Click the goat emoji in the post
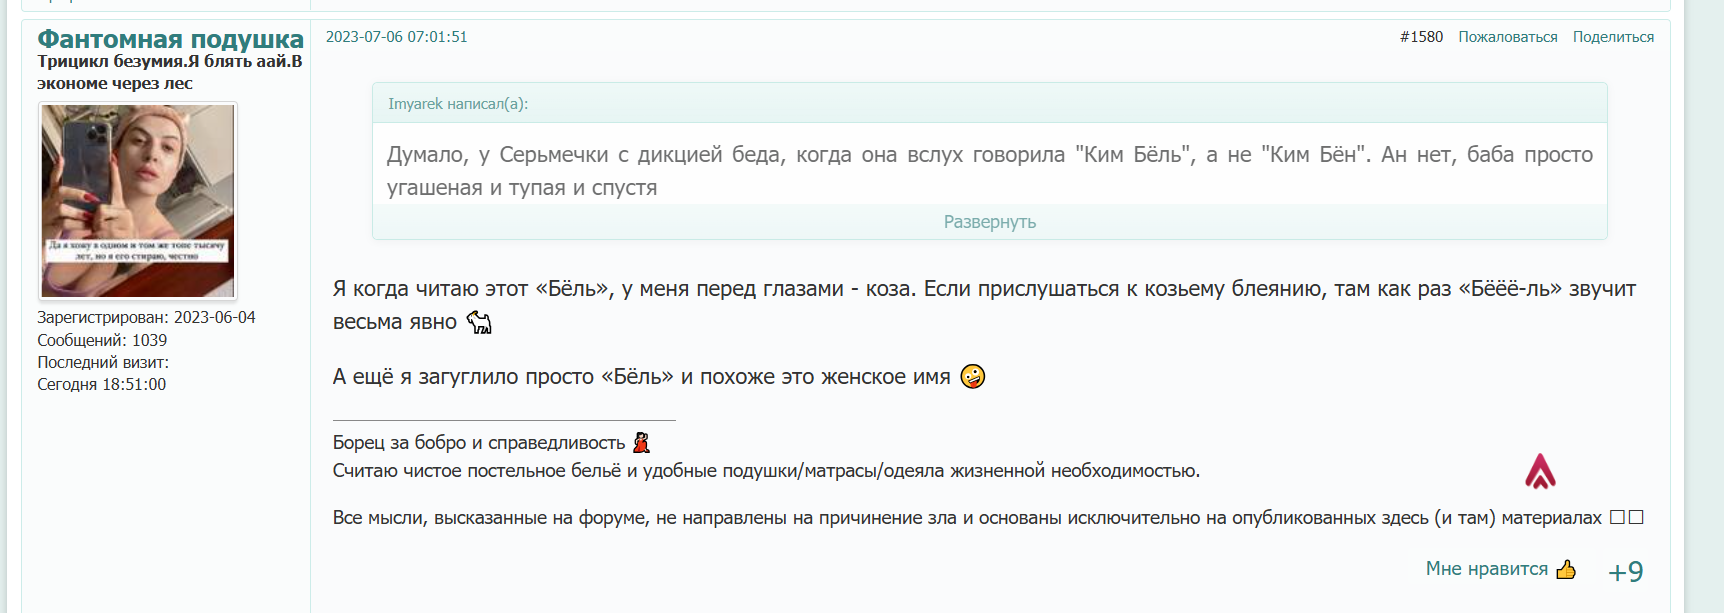 [480, 323]
